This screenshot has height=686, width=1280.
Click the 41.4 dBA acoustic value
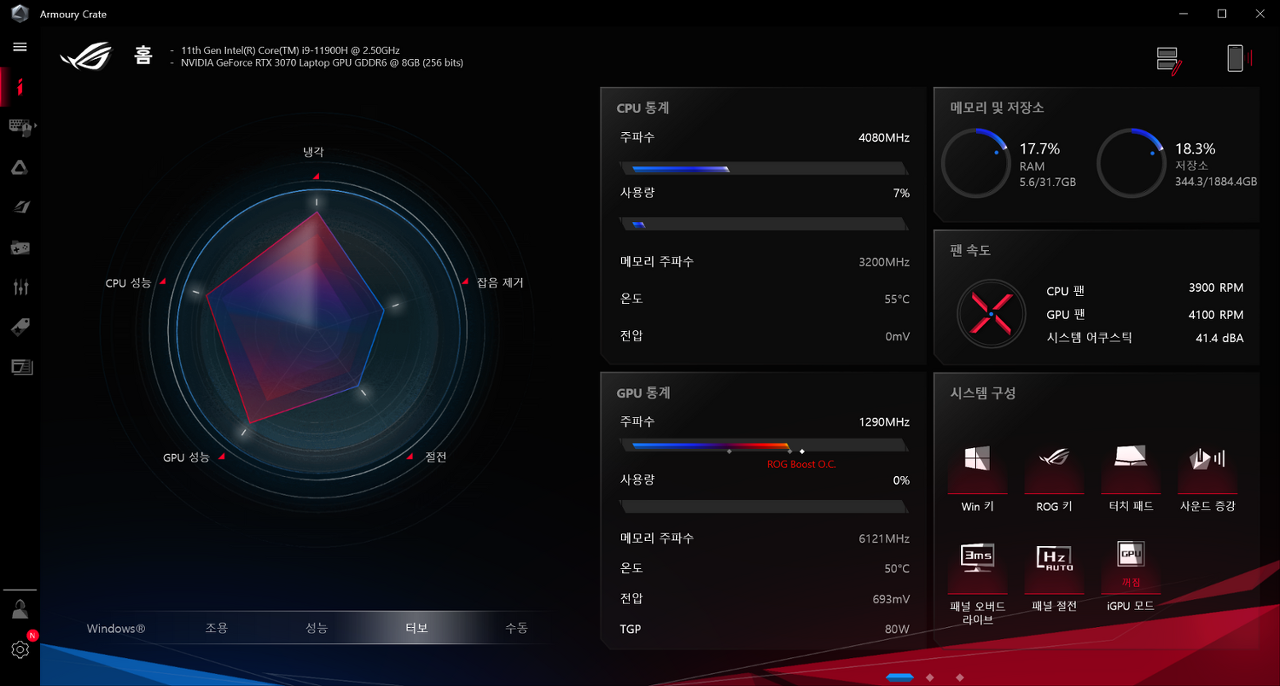pos(1220,338)
